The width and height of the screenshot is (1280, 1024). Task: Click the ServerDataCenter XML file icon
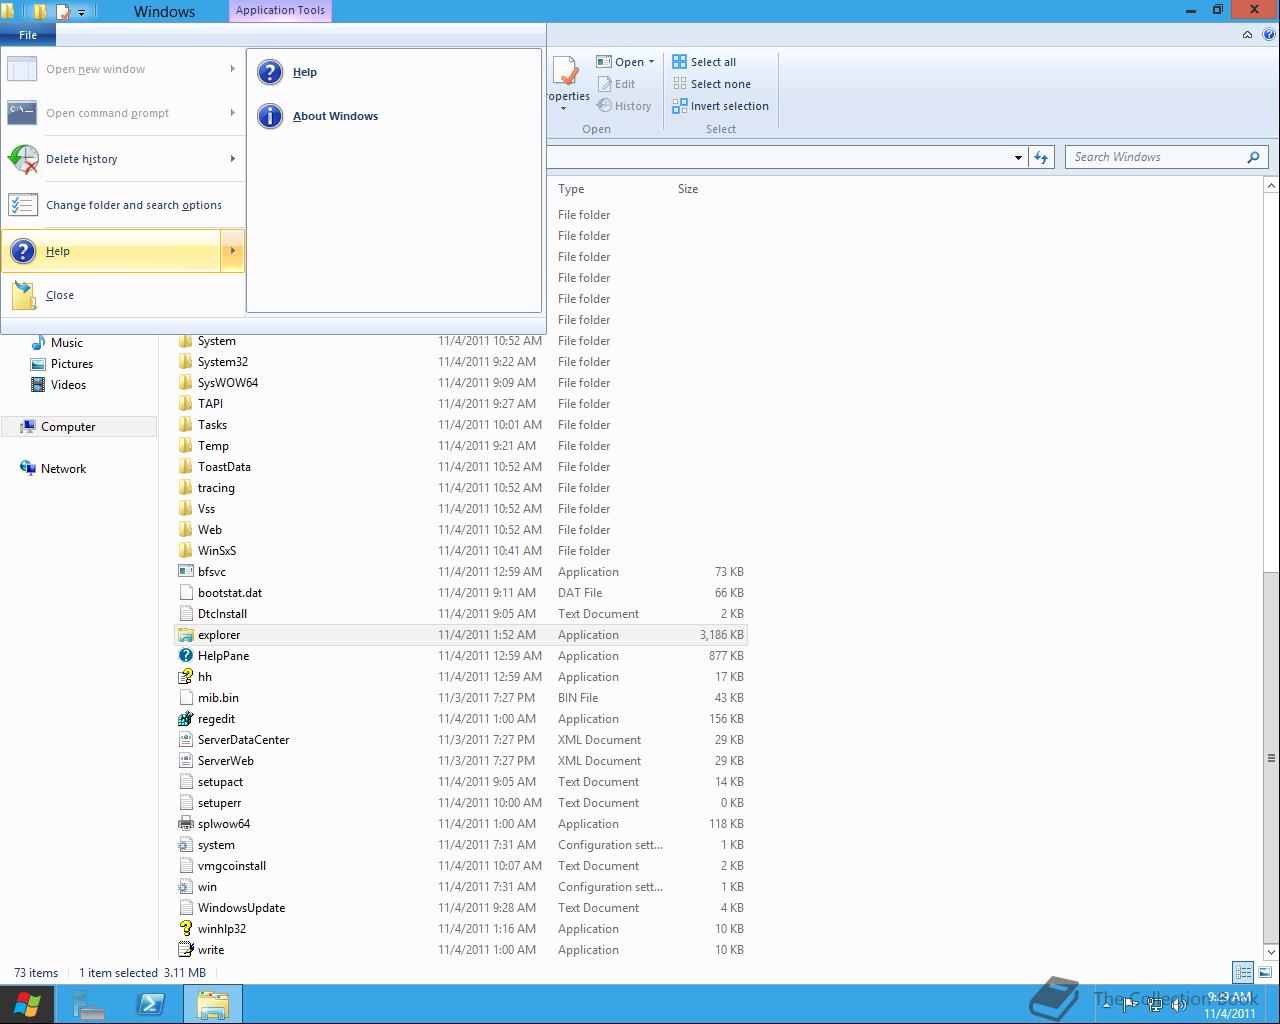185,740
